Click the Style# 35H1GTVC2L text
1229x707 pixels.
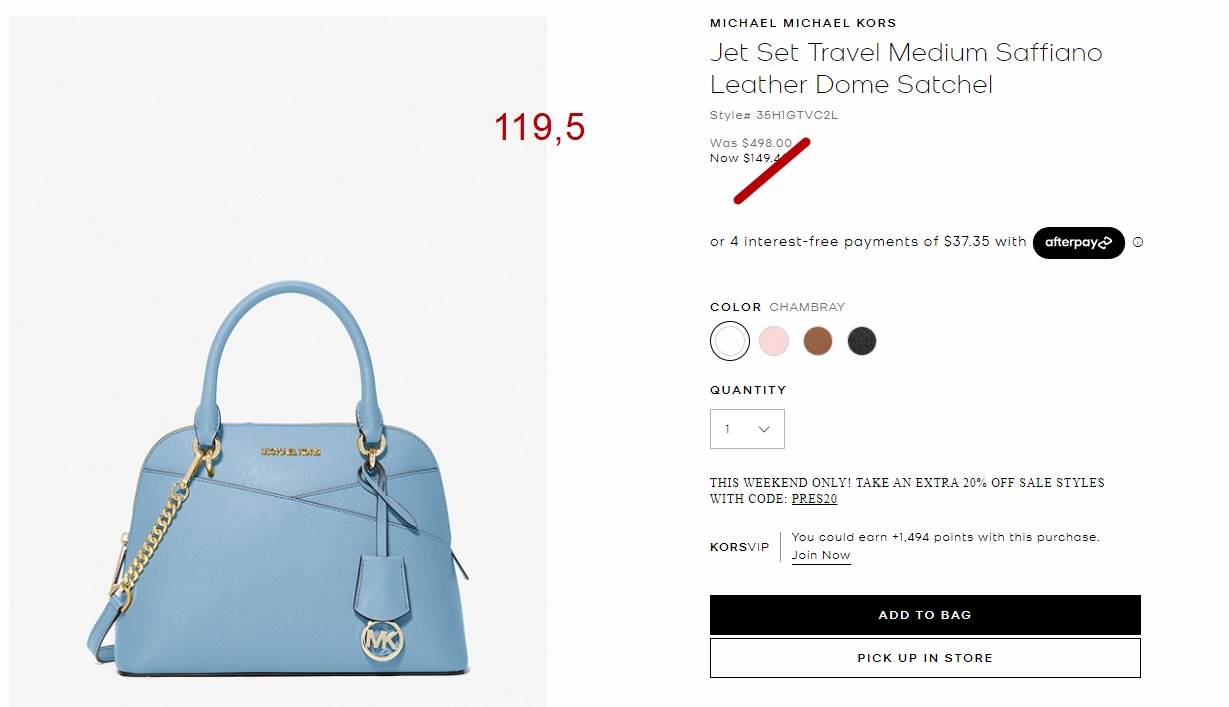pos(774,115)
